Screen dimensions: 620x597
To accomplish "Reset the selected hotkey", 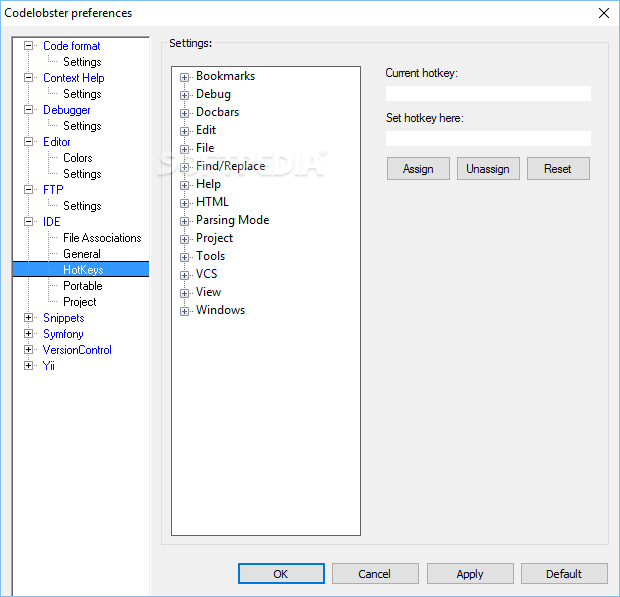I will (x=558, y=169).
